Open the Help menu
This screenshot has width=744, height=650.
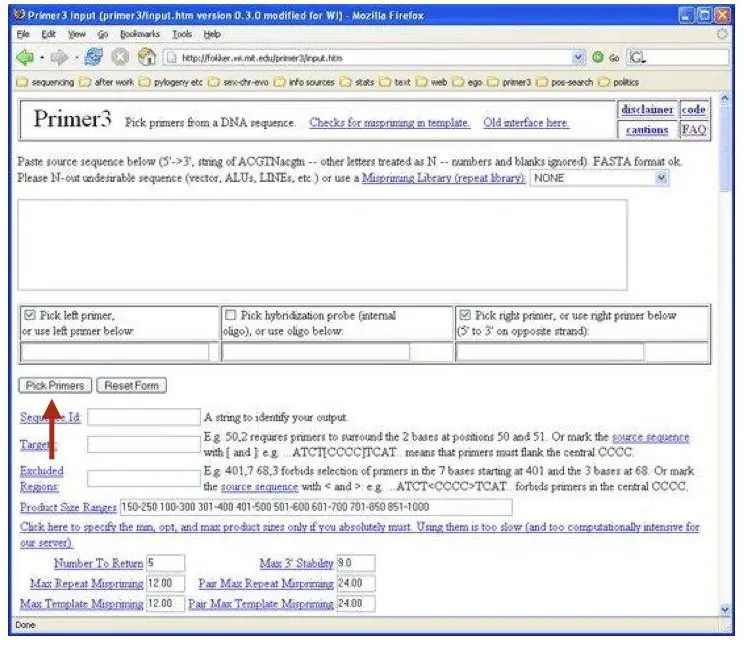212,34
